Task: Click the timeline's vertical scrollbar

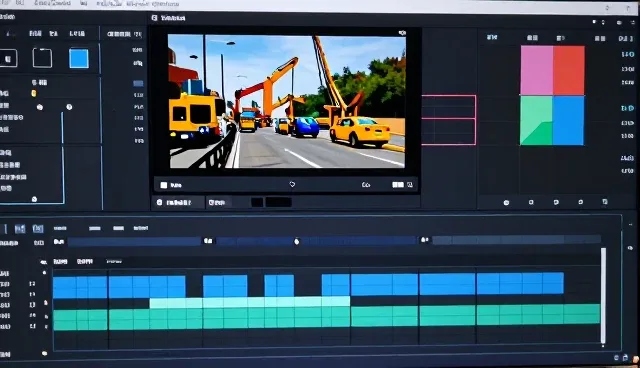Action: 603,295
